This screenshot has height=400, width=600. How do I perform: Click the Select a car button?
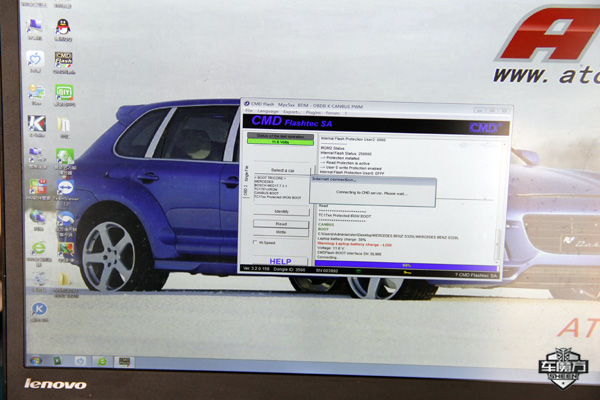pyautogui.click(x=283, y=170)
